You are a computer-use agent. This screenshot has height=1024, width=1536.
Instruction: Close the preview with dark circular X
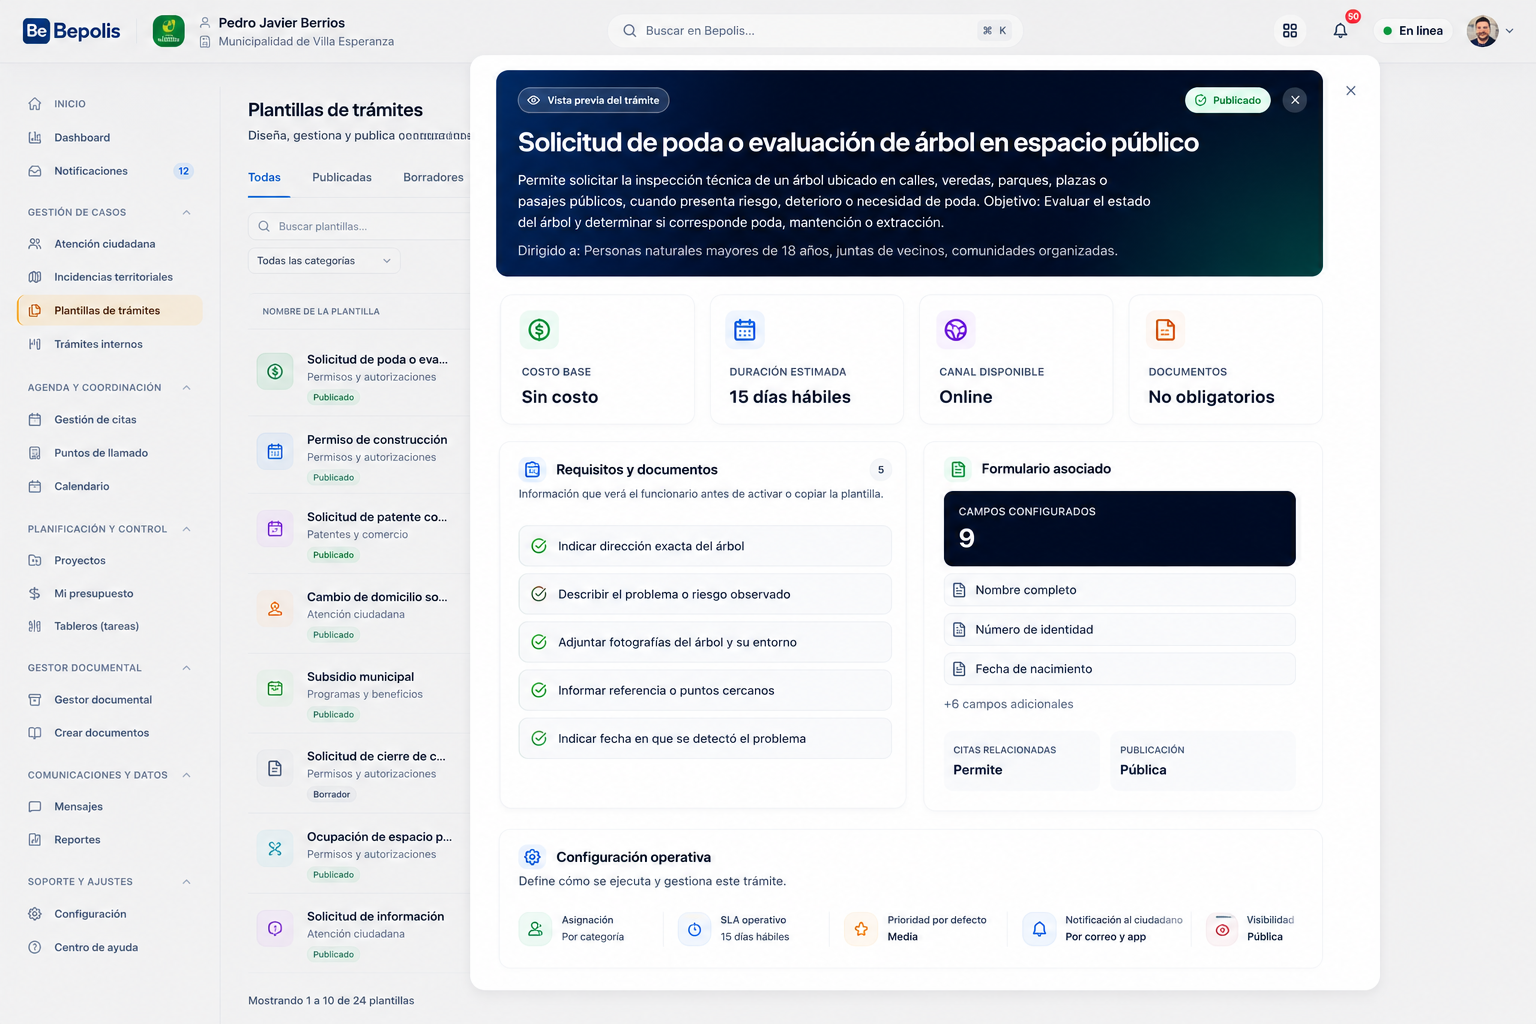(1295, 100)
